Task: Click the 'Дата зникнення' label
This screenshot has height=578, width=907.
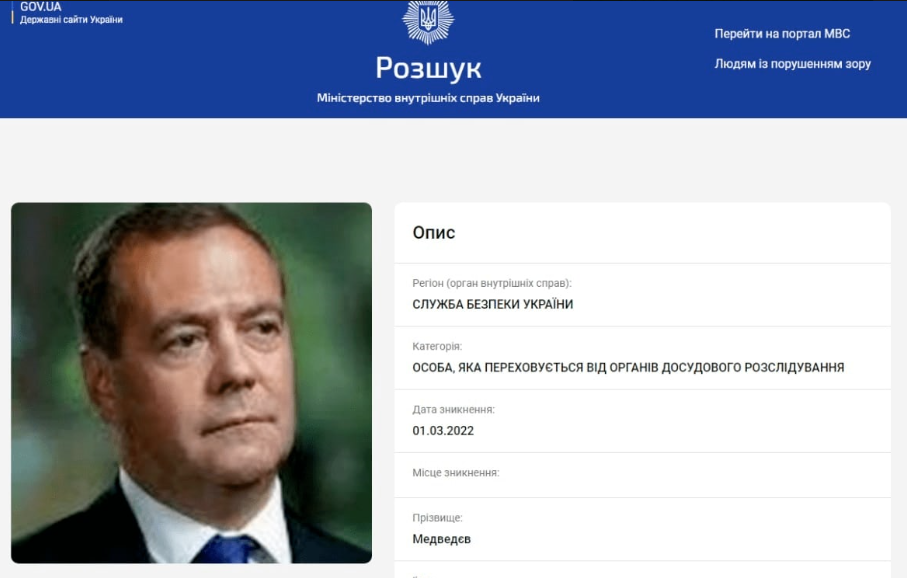Action: pos(454,409)
